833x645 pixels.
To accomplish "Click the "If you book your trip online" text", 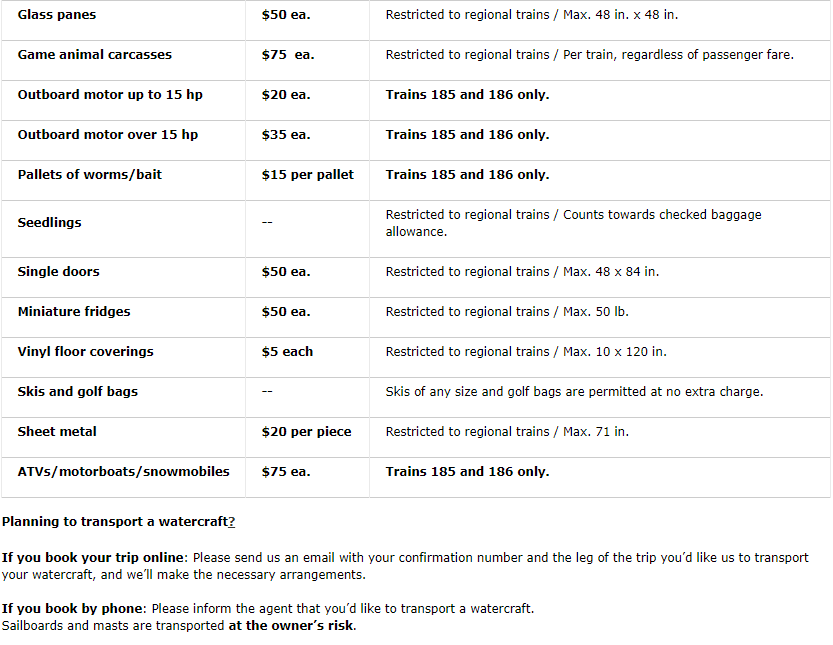I will pos(94,558).
